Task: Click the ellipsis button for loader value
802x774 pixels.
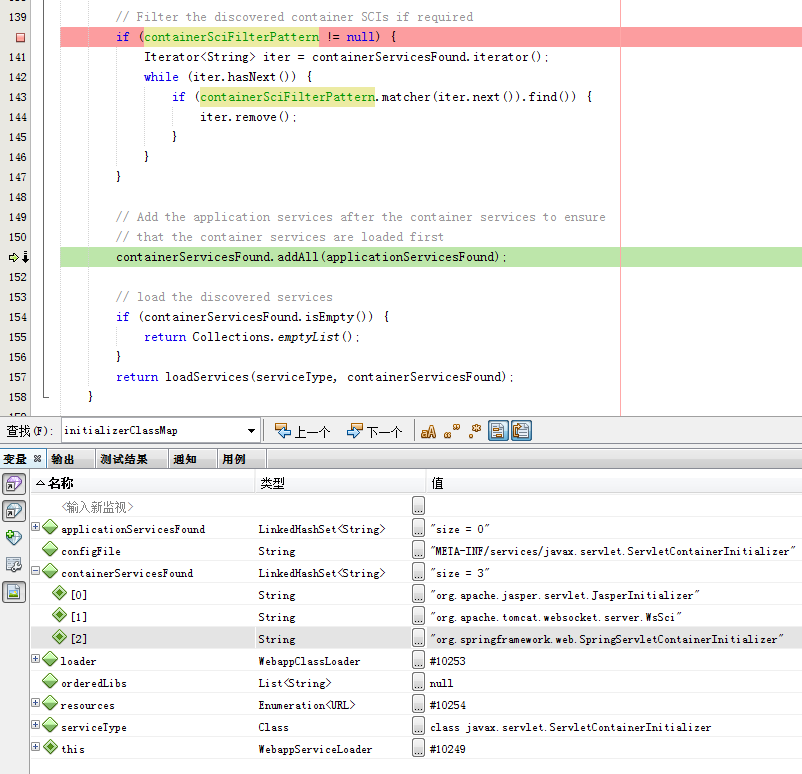Action: click(418, 659)
